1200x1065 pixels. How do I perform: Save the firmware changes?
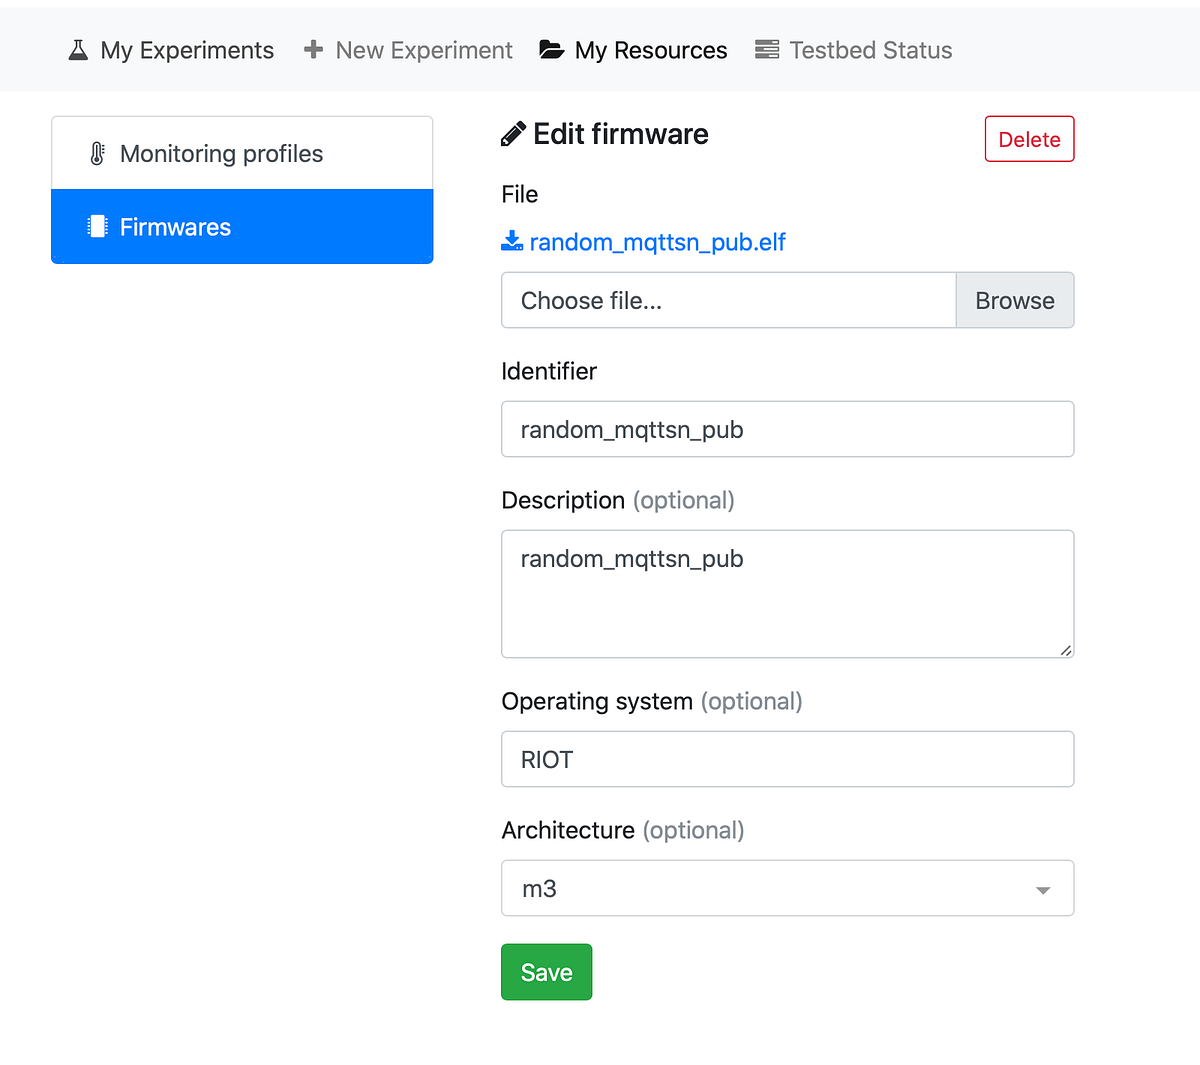546,971
